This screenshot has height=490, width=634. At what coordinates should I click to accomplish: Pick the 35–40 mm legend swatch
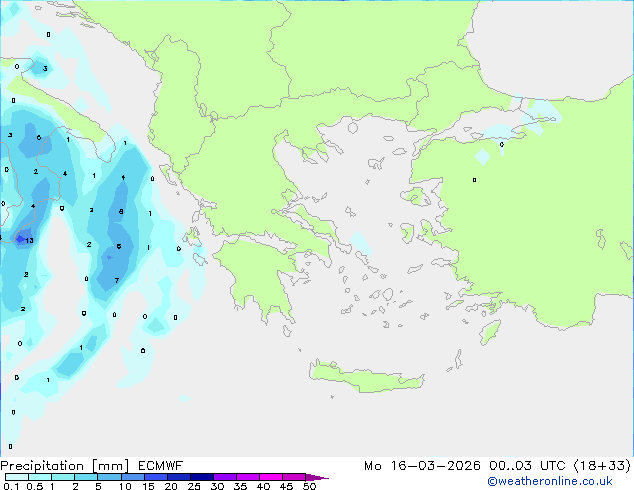pyautogui.click(x=248, y=477)
